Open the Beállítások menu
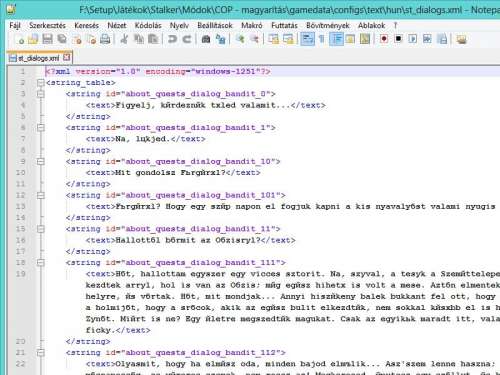The height and width of the screenshot is (375, 500). pos(215,25)
